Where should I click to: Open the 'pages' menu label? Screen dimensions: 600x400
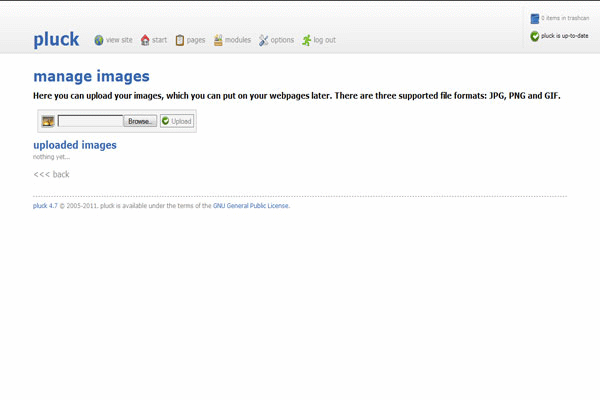196,40
